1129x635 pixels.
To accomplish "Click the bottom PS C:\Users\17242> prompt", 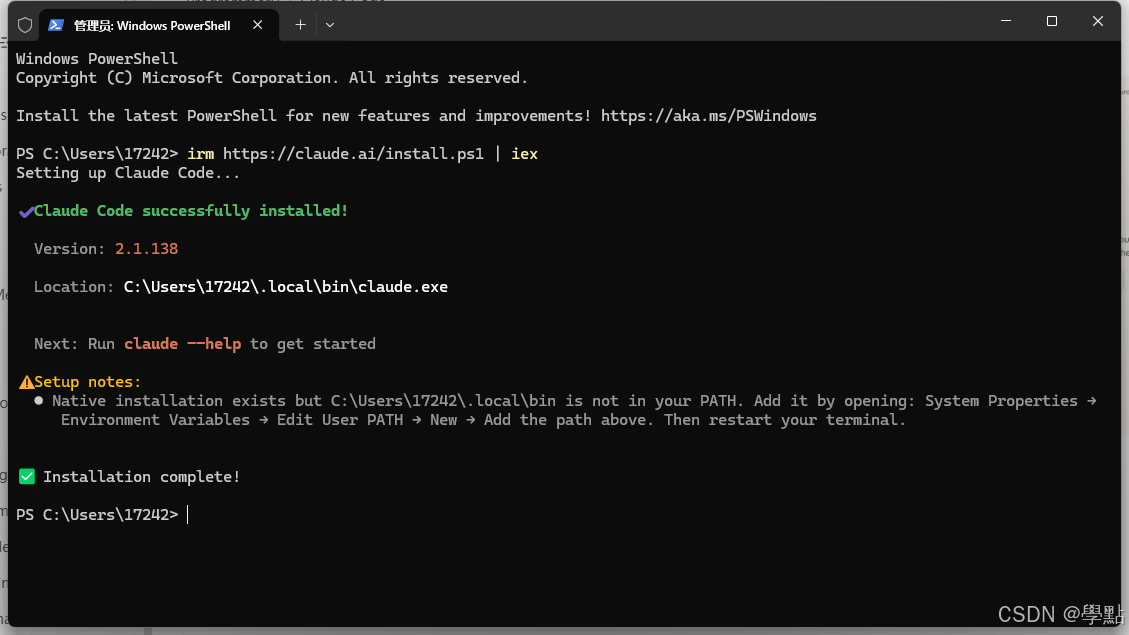I will 96,515.
